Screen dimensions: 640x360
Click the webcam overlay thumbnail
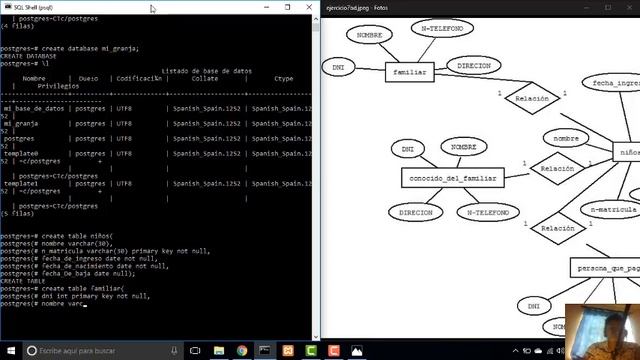[602, 331]
